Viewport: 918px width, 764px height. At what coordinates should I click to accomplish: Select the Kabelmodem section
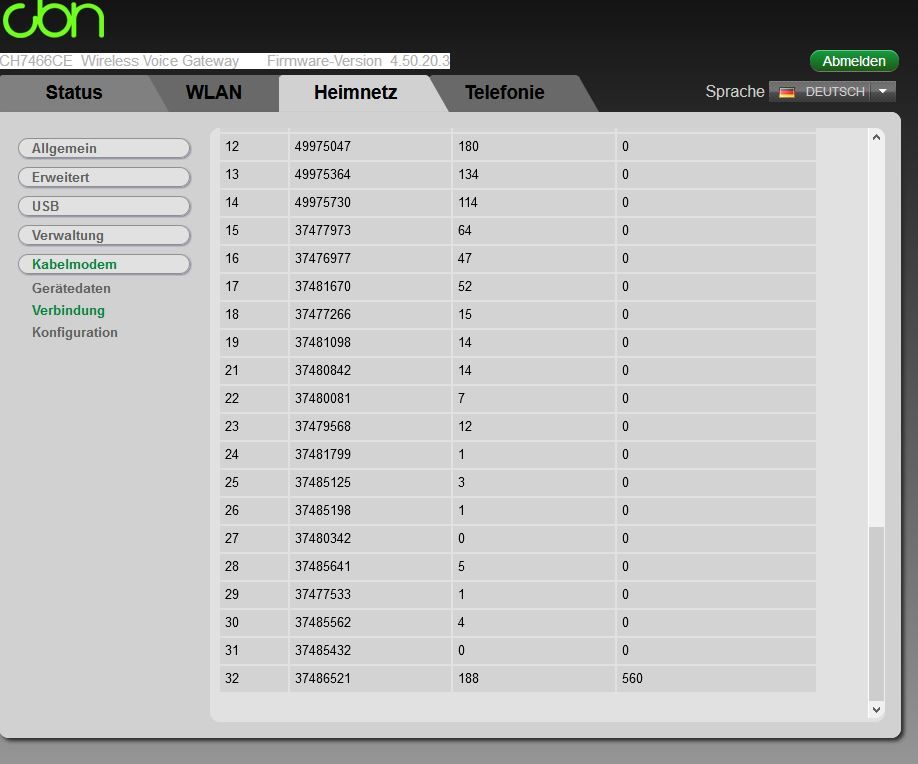coord(104,264)
